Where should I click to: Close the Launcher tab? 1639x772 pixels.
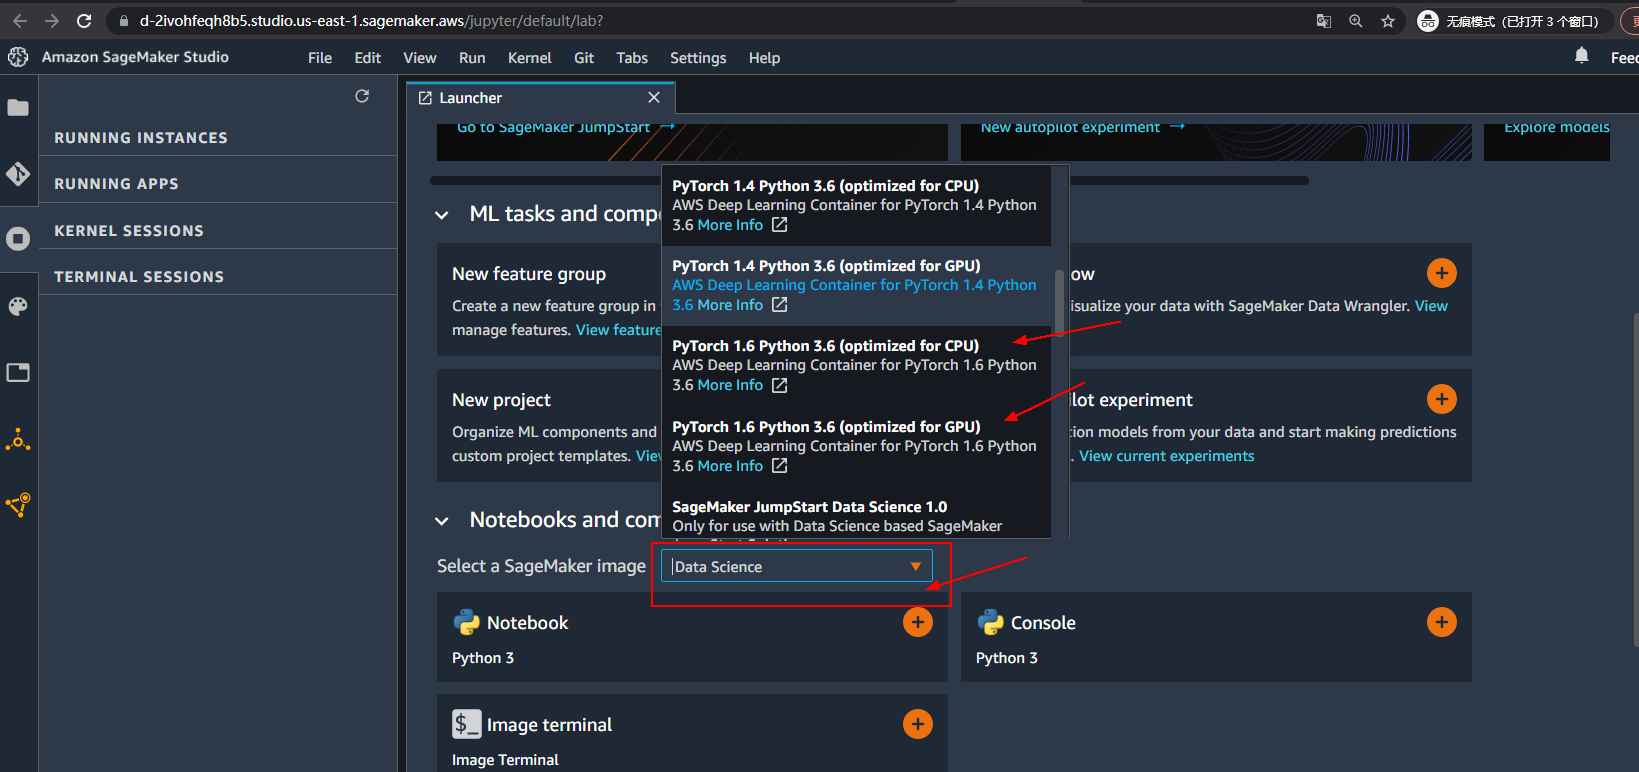(654, 97)
